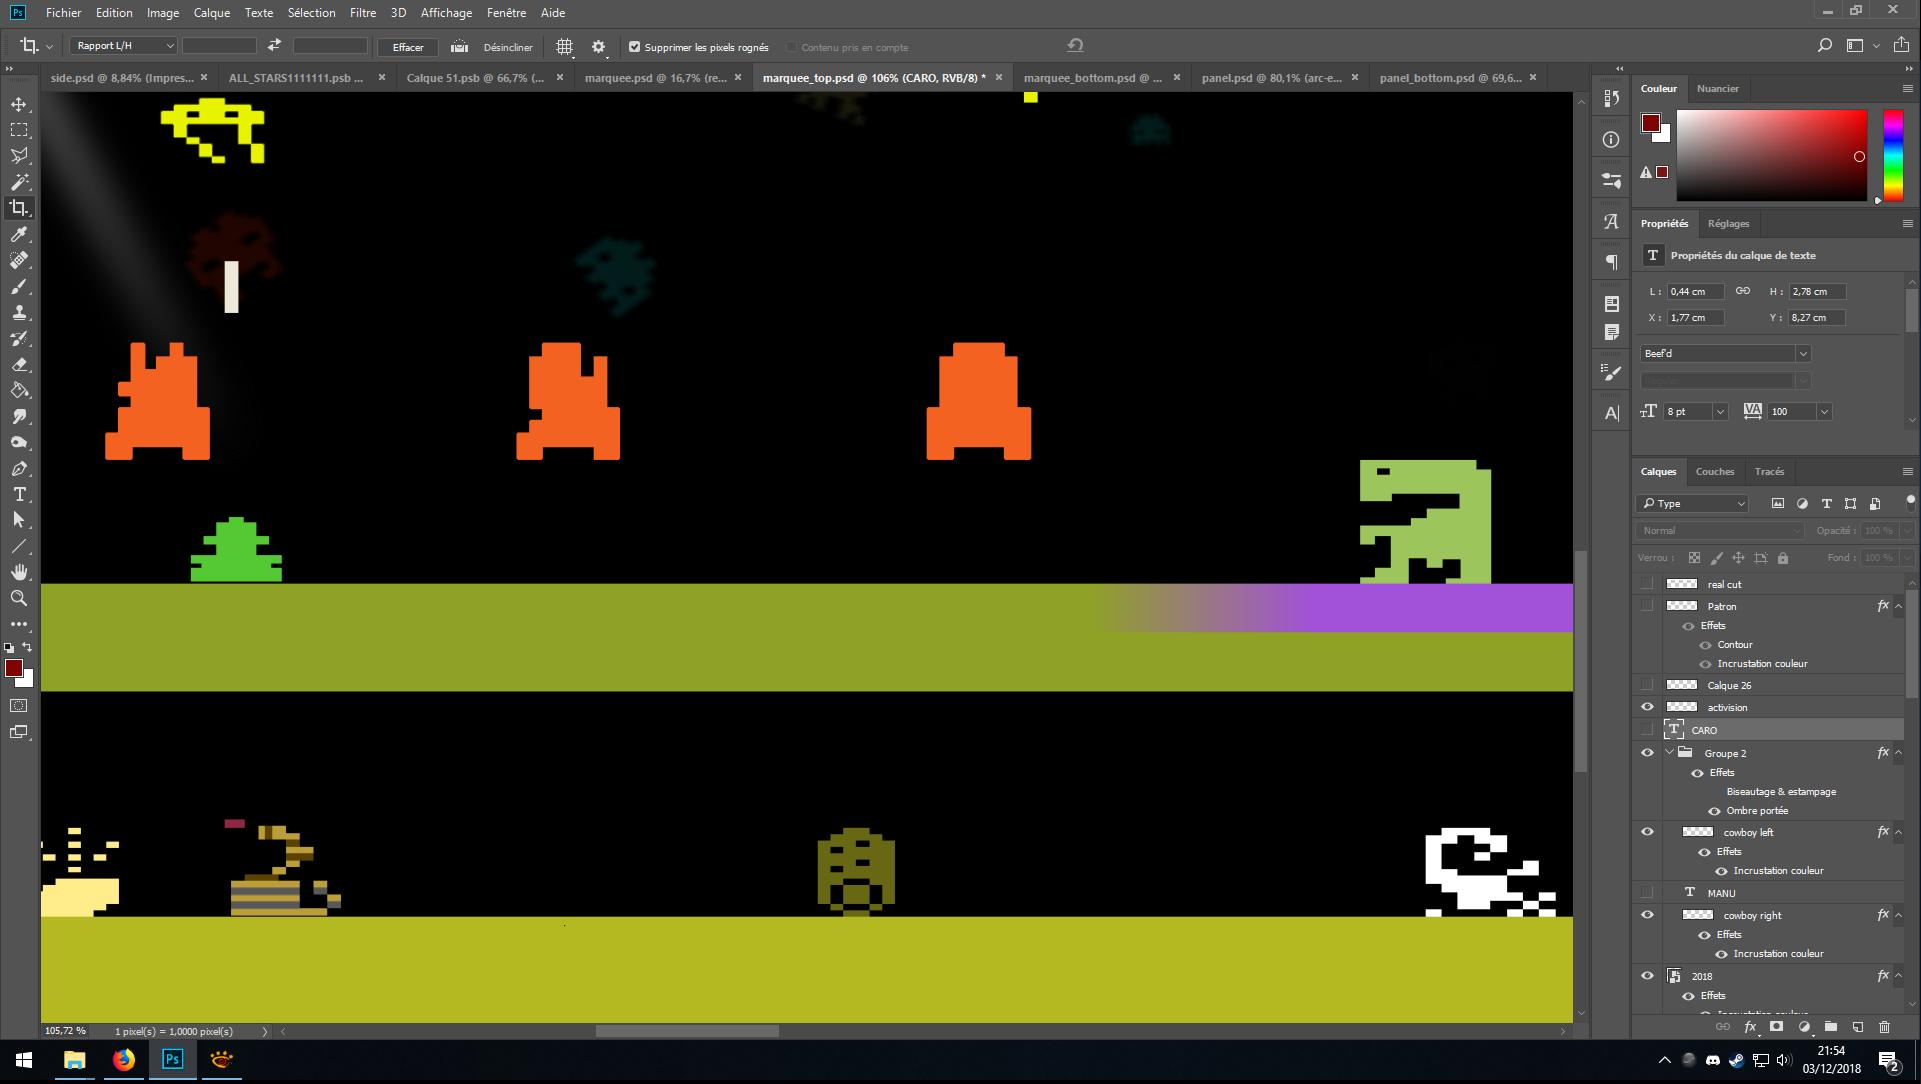Select the Line shape tool
The image size is (1921, 1084).
(19, 546)
